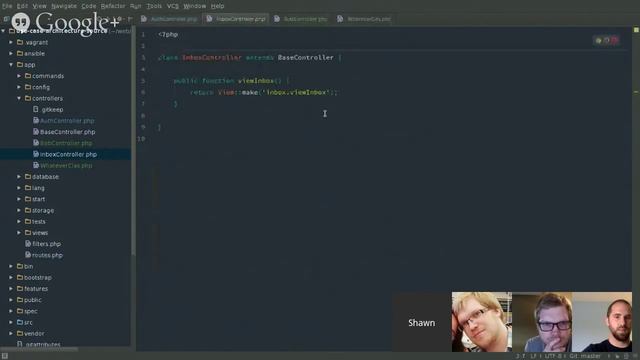Open the Navigate menu
This screenshot has height=360, width=640.
(x=64, y=6)
